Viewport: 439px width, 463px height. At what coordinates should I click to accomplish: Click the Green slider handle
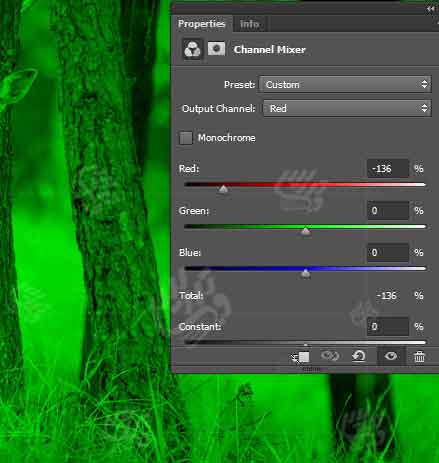pos(306,231)
